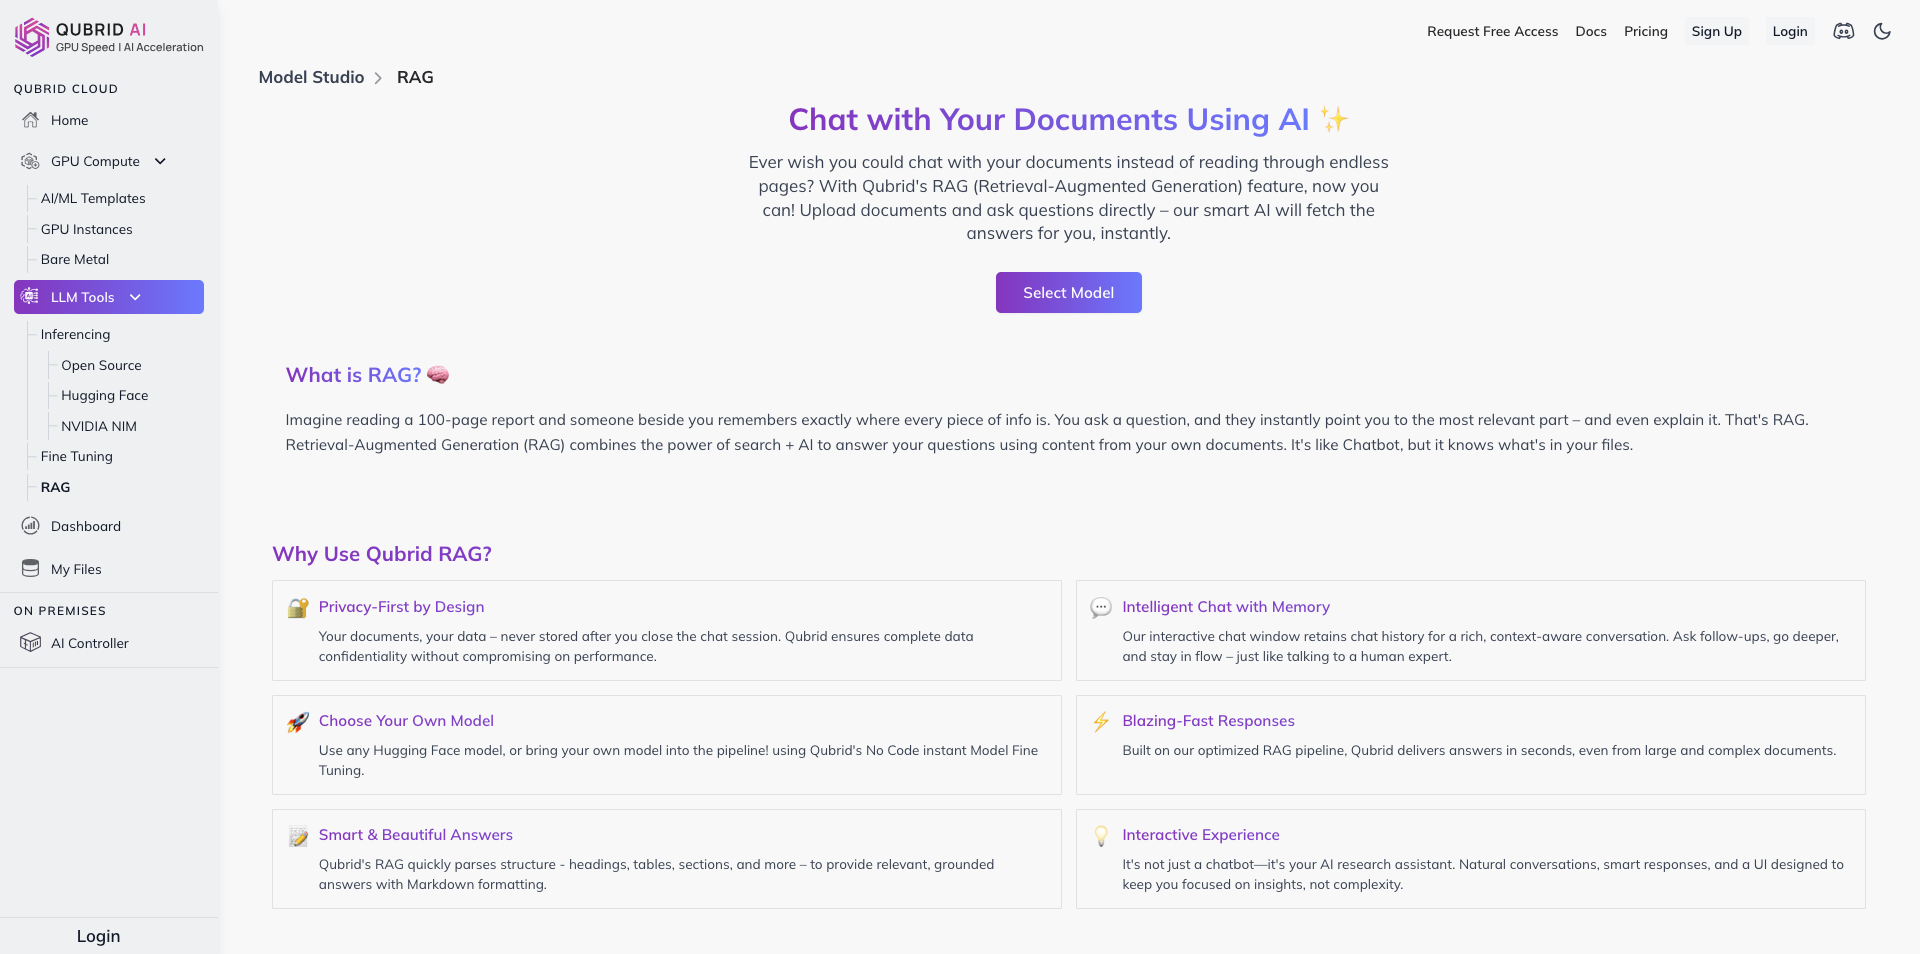Click the LLM Tools icon in sidebar
1920x954 pixels.
[x=31, y=297]
